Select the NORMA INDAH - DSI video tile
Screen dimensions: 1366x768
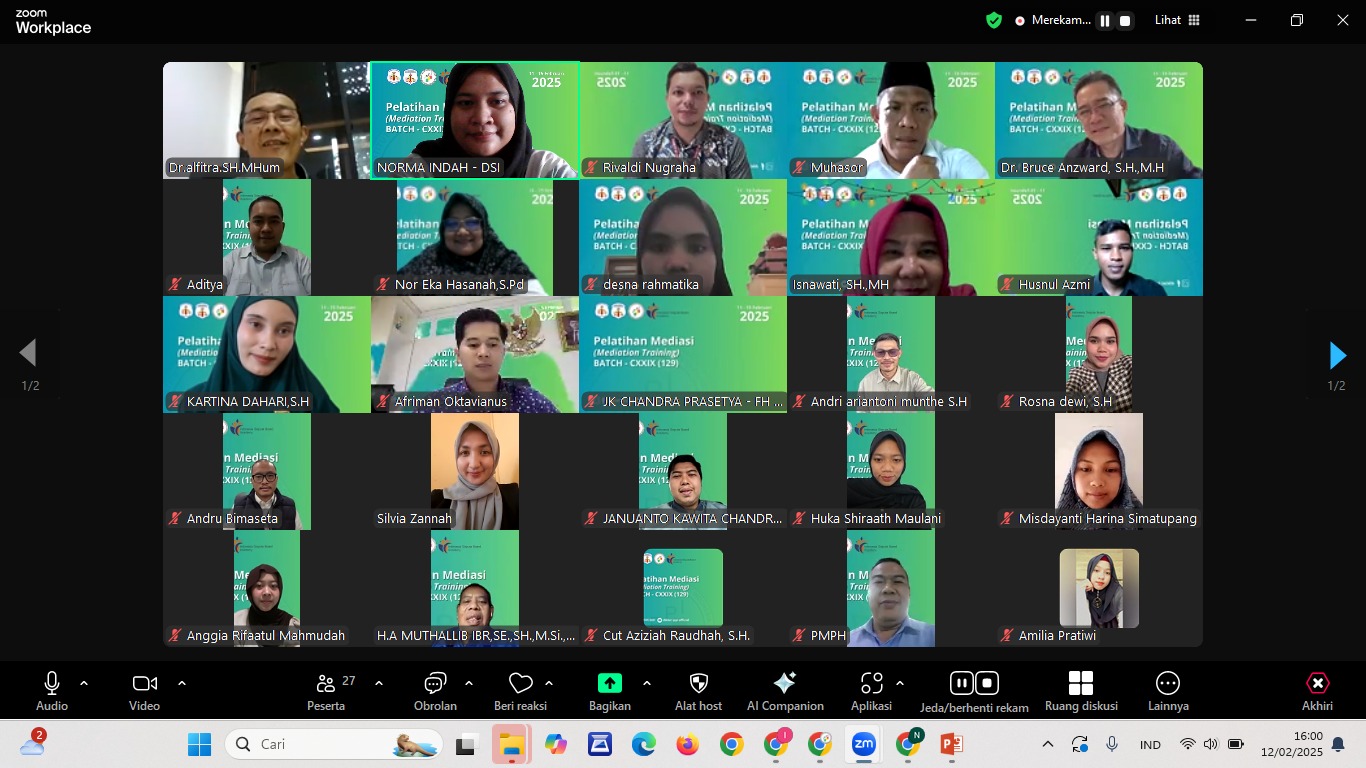475,120
